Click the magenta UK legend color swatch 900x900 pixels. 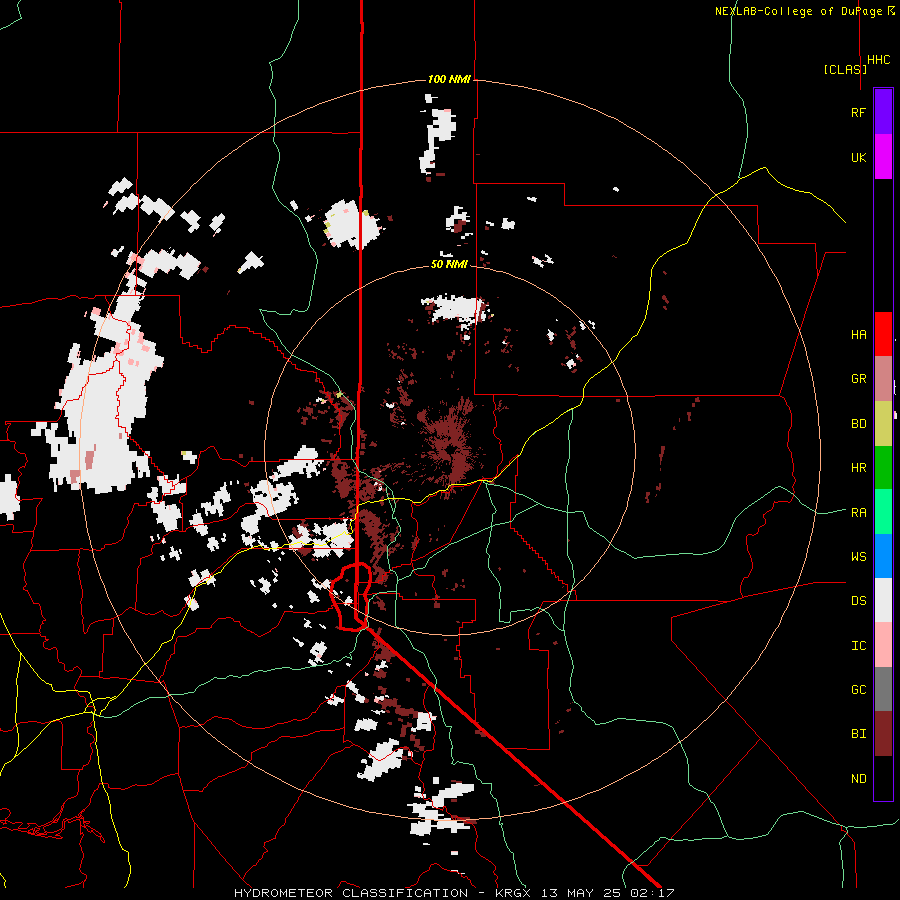tap(883, 157)
